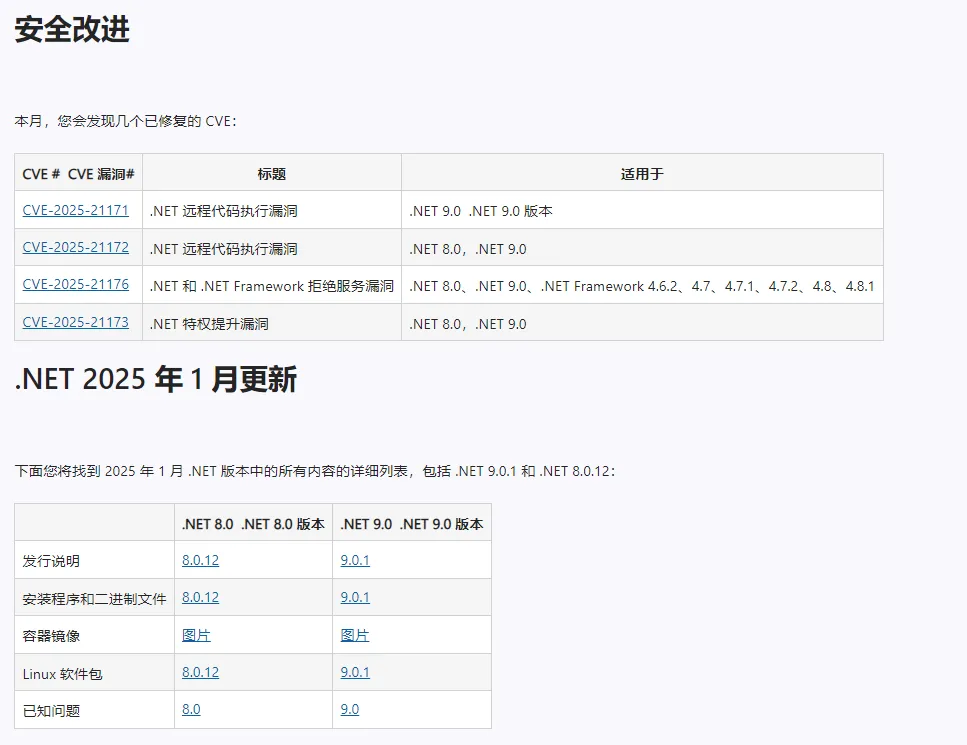Click the .NET Framework 4.6.2 versions cell
Image resolution: width=967 pixels, height=745 pixels.
coord(642,286)
